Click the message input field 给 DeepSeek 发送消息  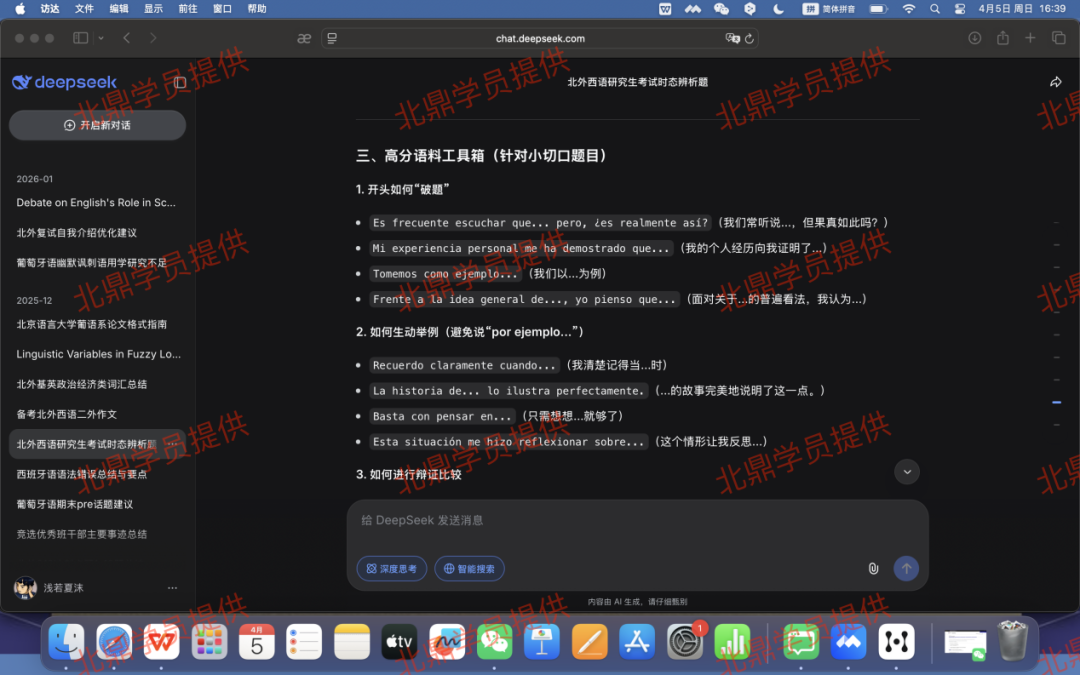(637, 523)
